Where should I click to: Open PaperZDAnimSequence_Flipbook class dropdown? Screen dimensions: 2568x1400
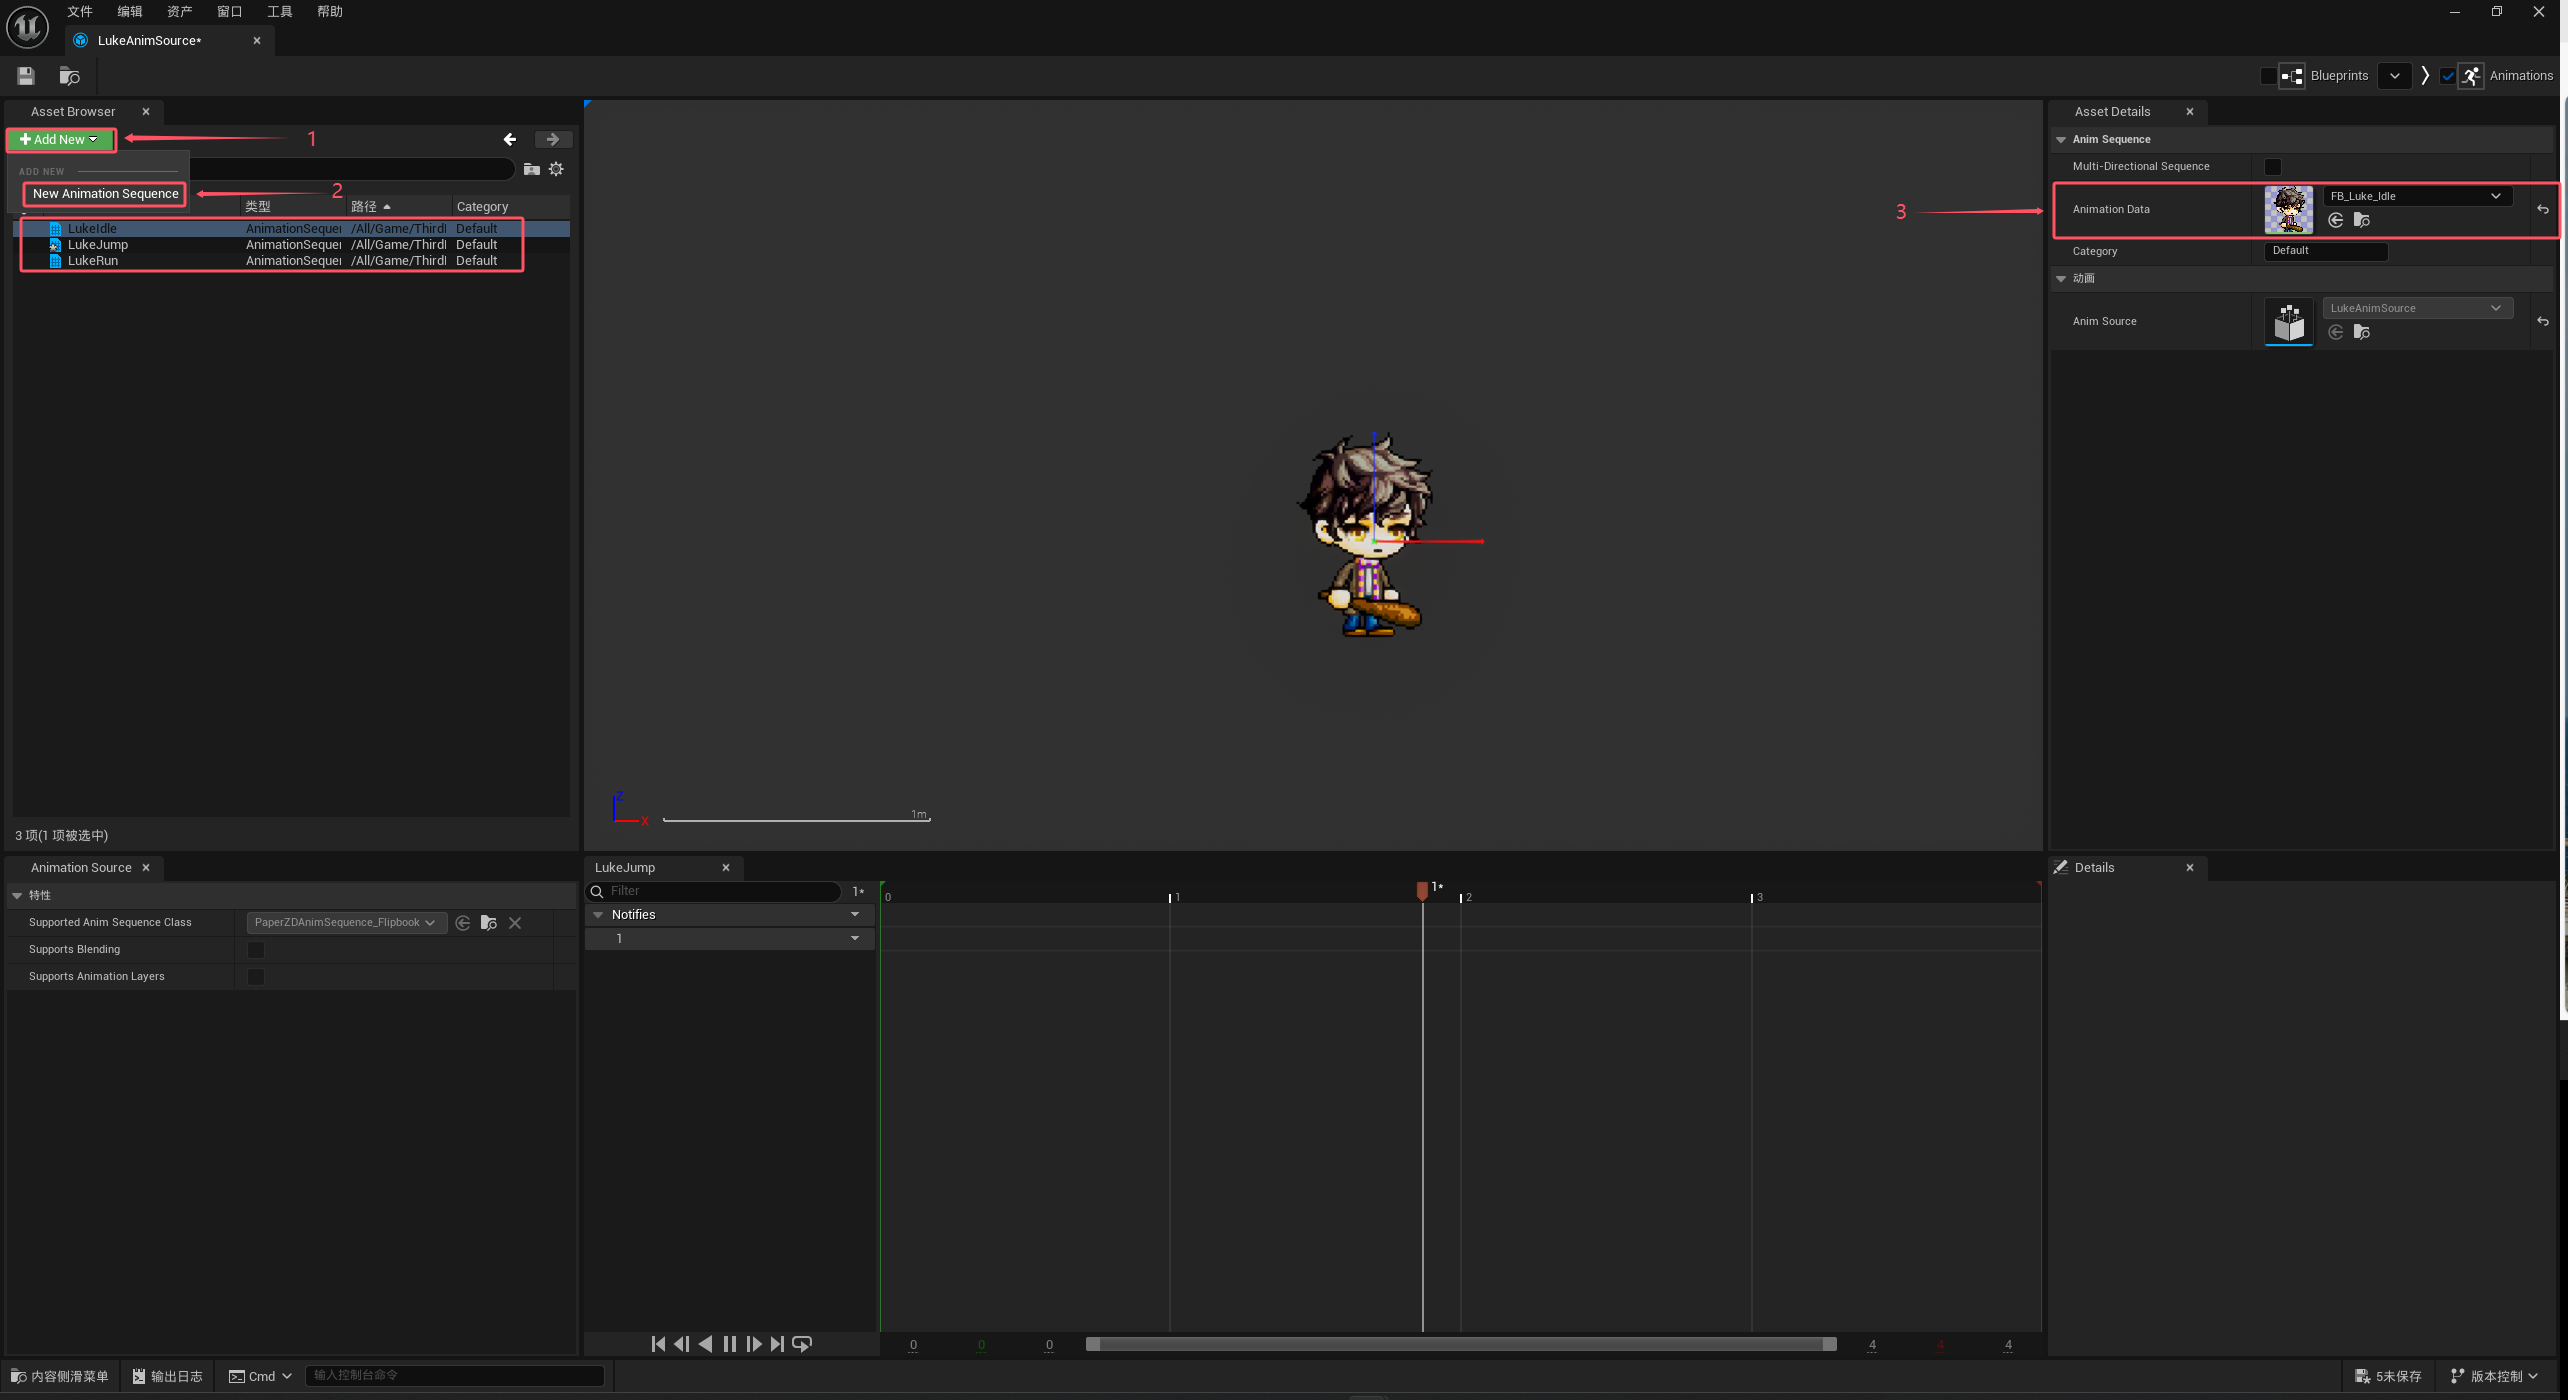[344, 923]
